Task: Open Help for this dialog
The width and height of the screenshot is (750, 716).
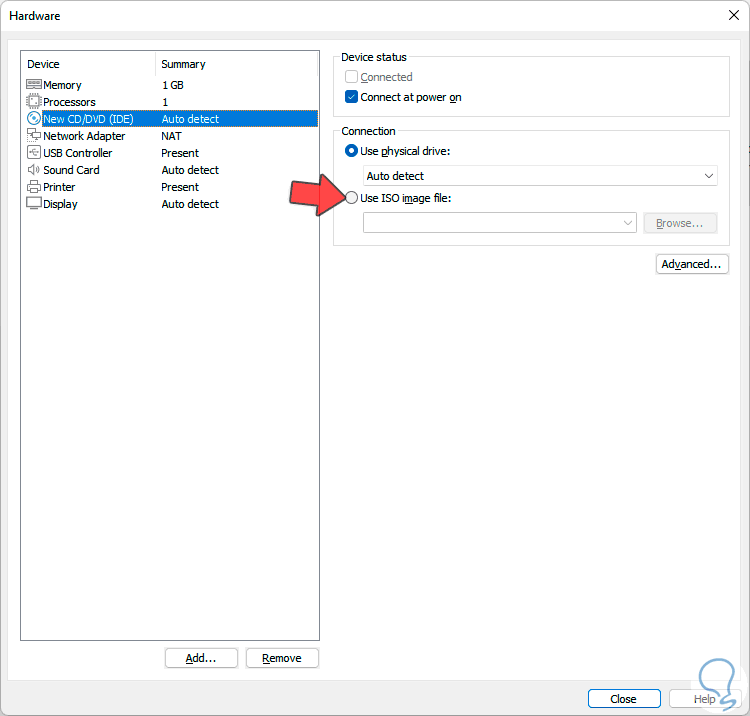Action: pyautogui.click(x=705, y=699)
